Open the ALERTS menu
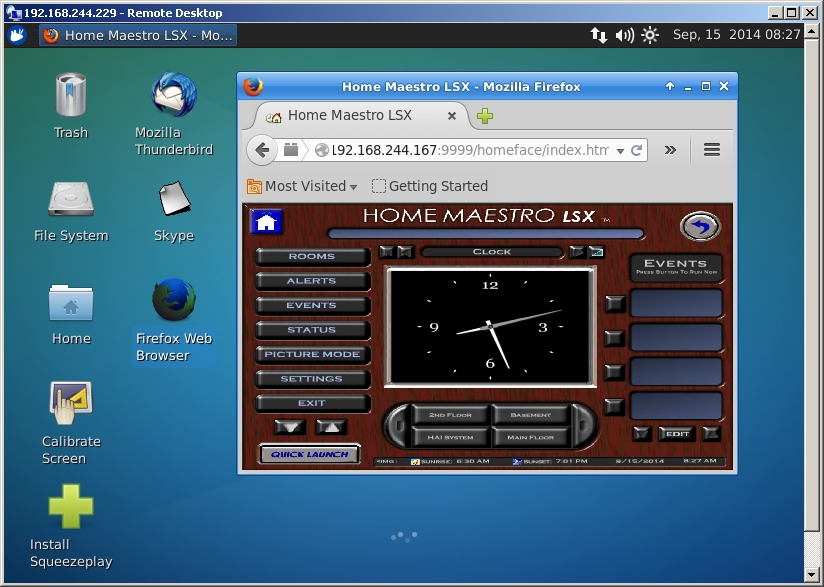 pos(312,281)
